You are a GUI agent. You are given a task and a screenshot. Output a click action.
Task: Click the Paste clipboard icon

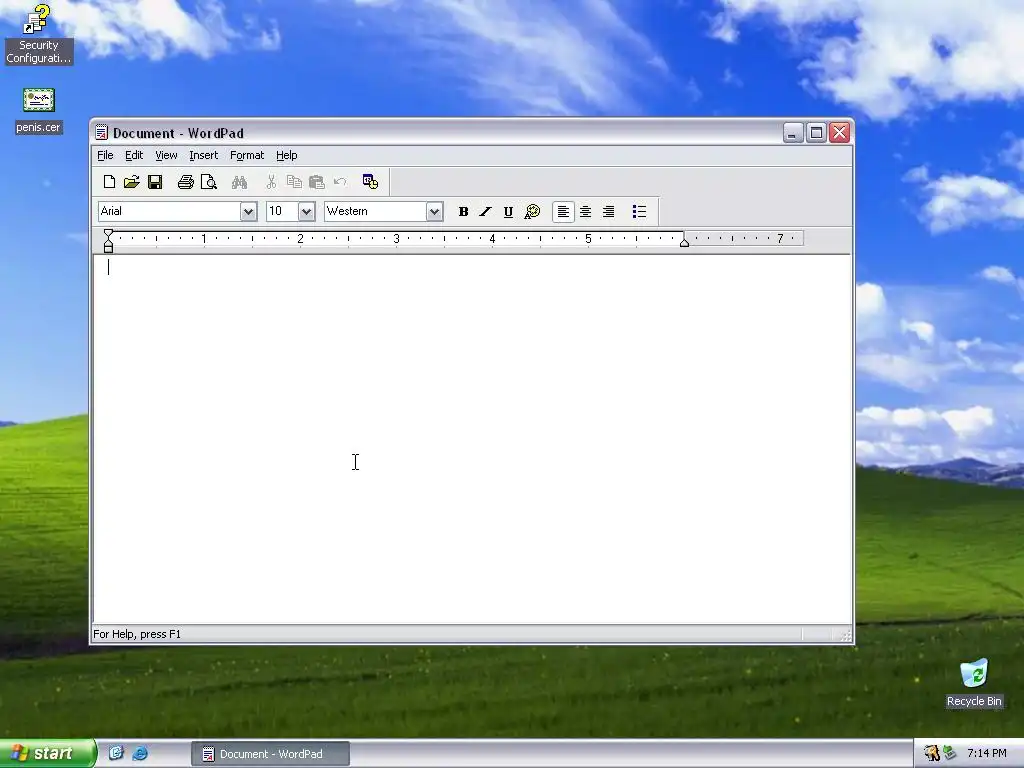(x=317, y=182)
